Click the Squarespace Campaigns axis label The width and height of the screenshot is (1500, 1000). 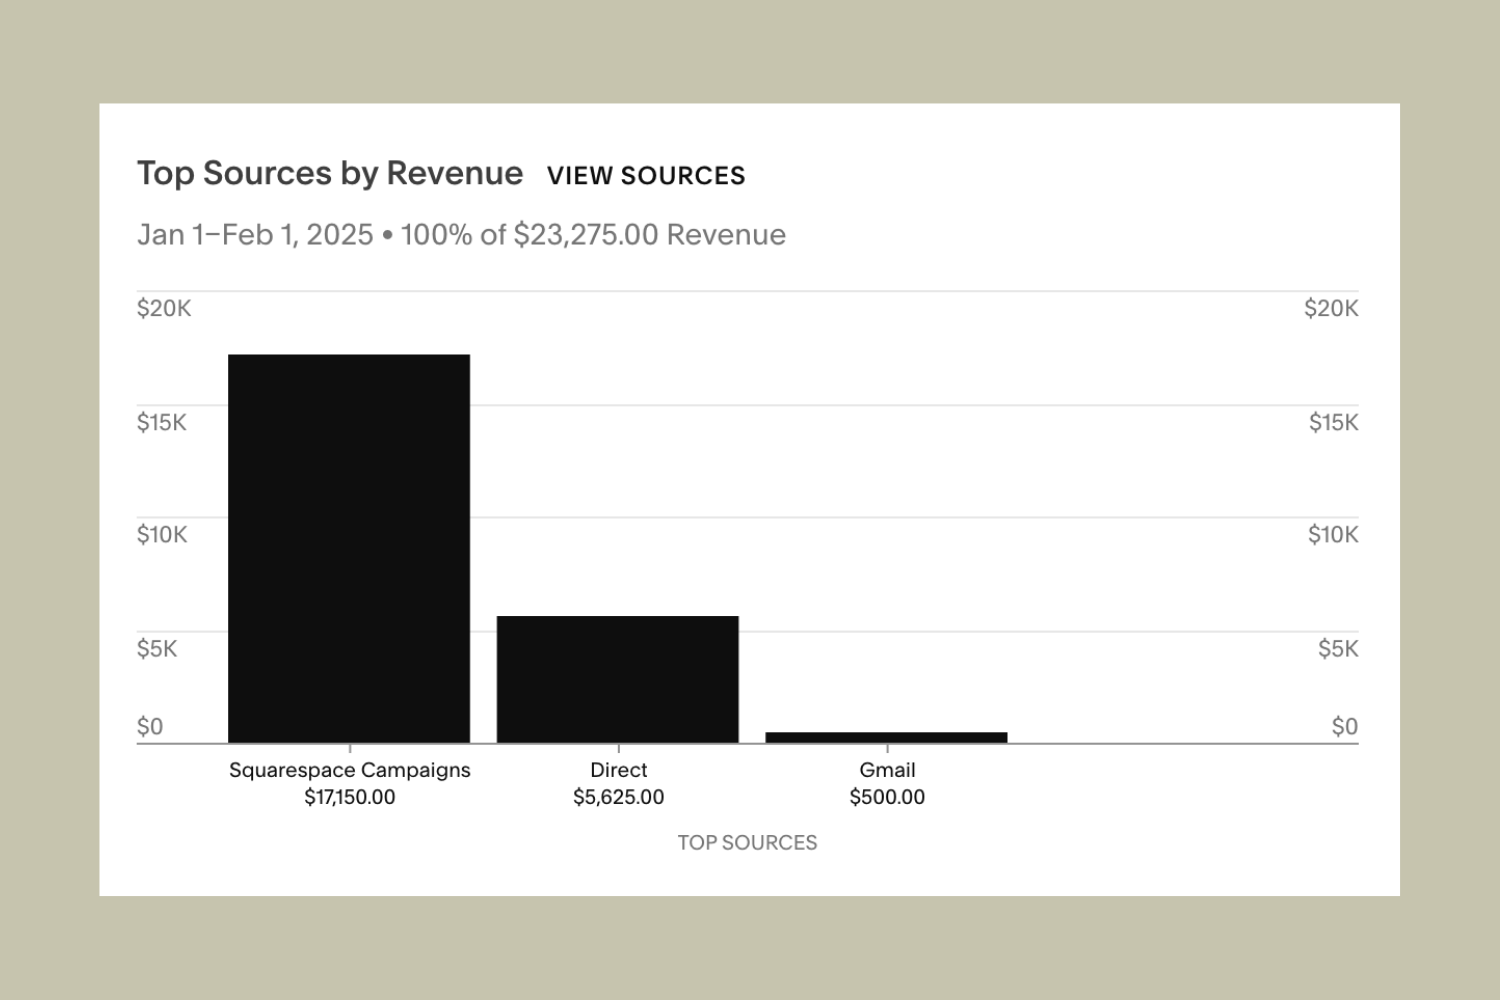(350, 770)
